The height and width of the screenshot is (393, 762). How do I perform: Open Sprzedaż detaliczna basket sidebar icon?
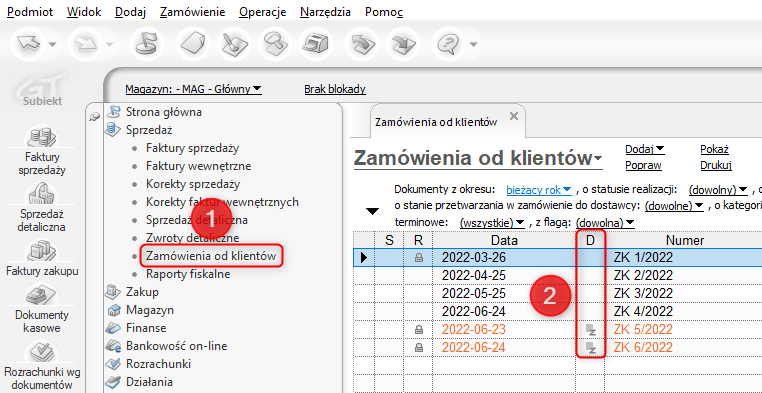(42, 193)
